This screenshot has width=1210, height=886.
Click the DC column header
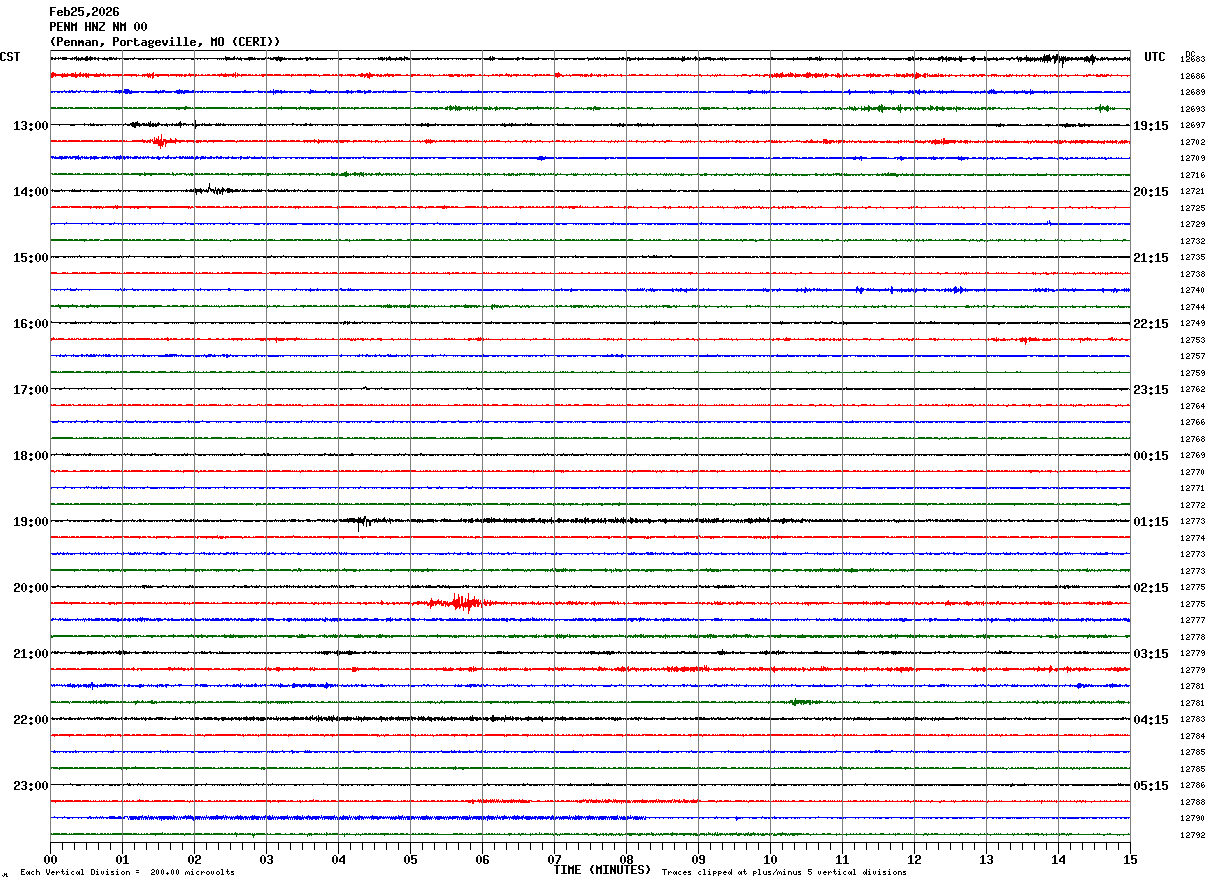1190,54
